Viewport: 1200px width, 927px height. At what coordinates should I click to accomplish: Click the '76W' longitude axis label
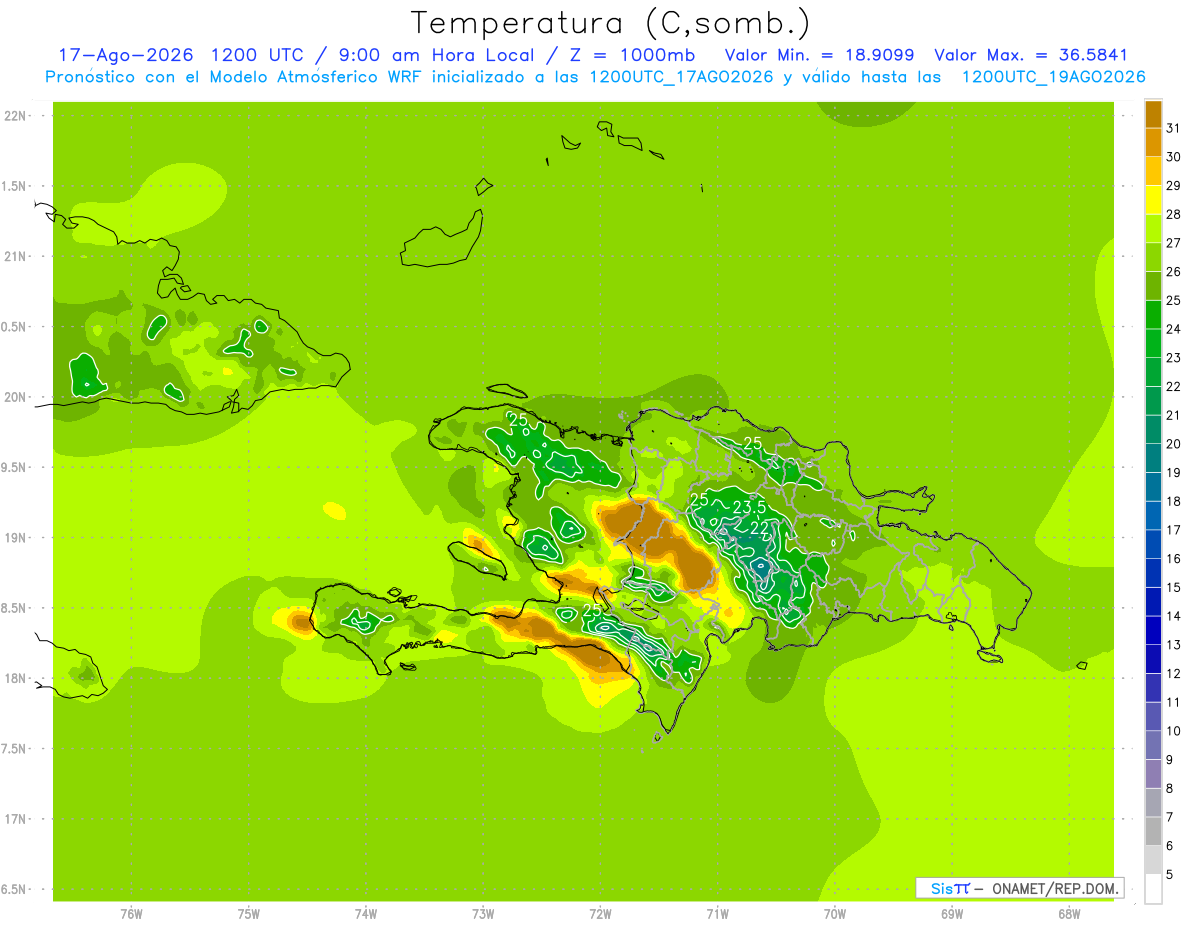coord(131,913)
